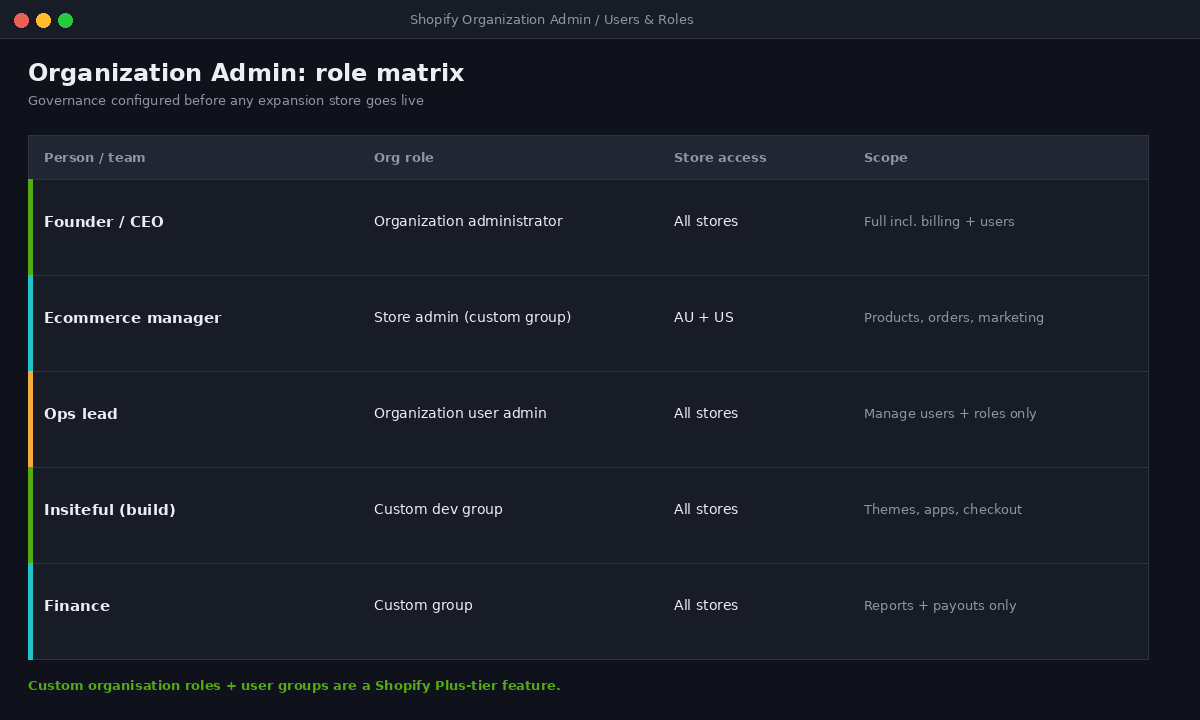Select the 'Insiteful (build)' row name
The image size is (1200, 720).
(110, 510)
